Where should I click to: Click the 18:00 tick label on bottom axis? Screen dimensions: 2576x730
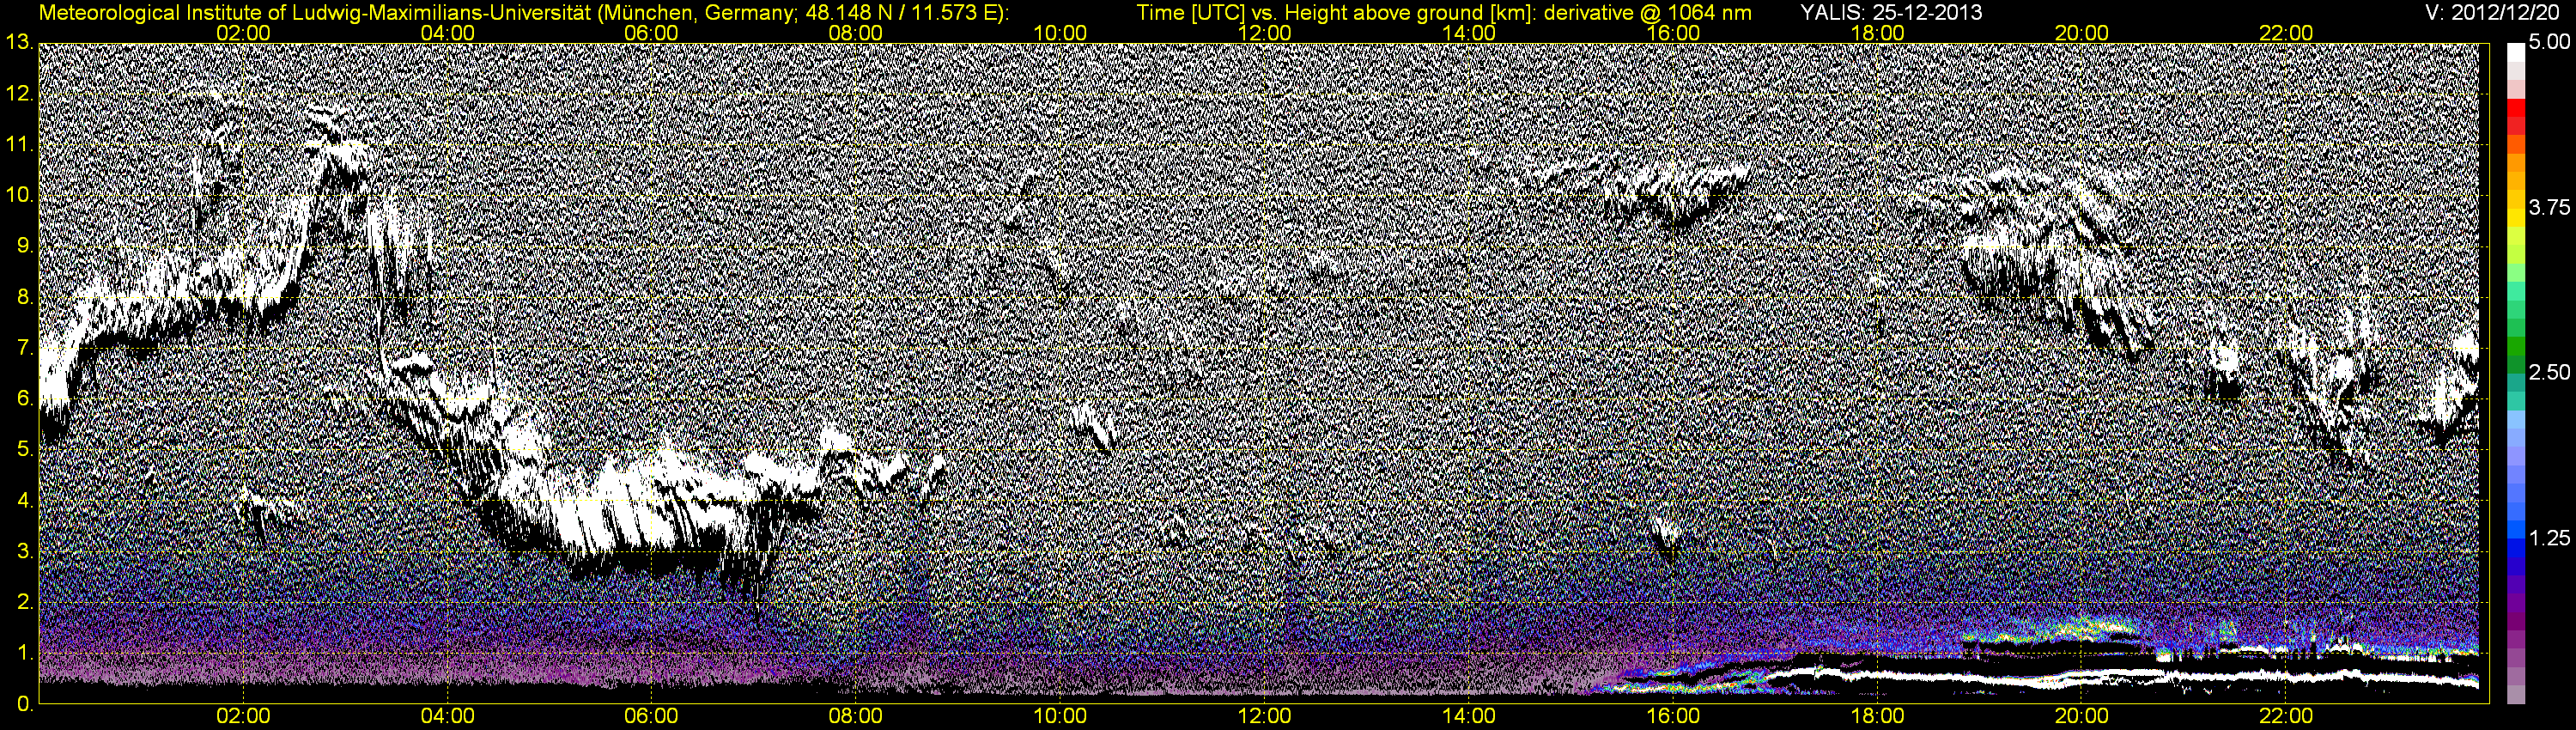(1877, 716)
